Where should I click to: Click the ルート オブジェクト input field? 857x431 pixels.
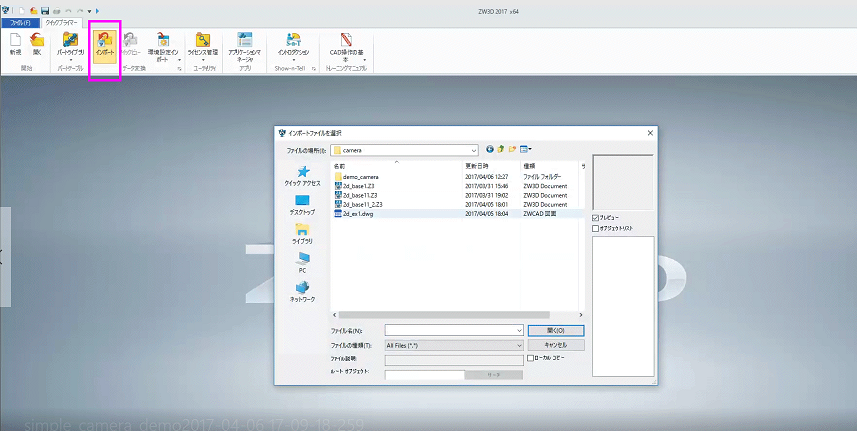point(425,375)
